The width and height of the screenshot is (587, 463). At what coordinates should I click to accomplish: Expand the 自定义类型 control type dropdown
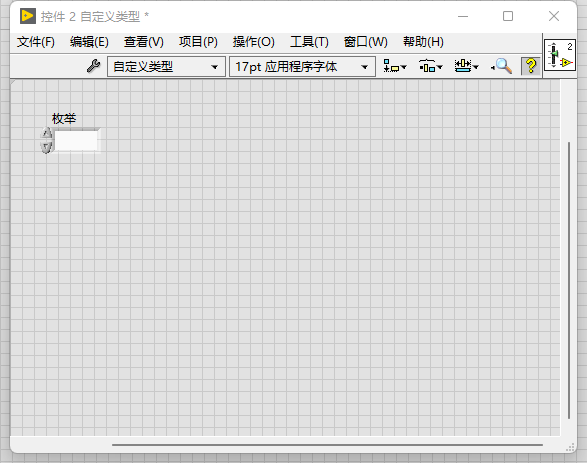tap(166, 67)
